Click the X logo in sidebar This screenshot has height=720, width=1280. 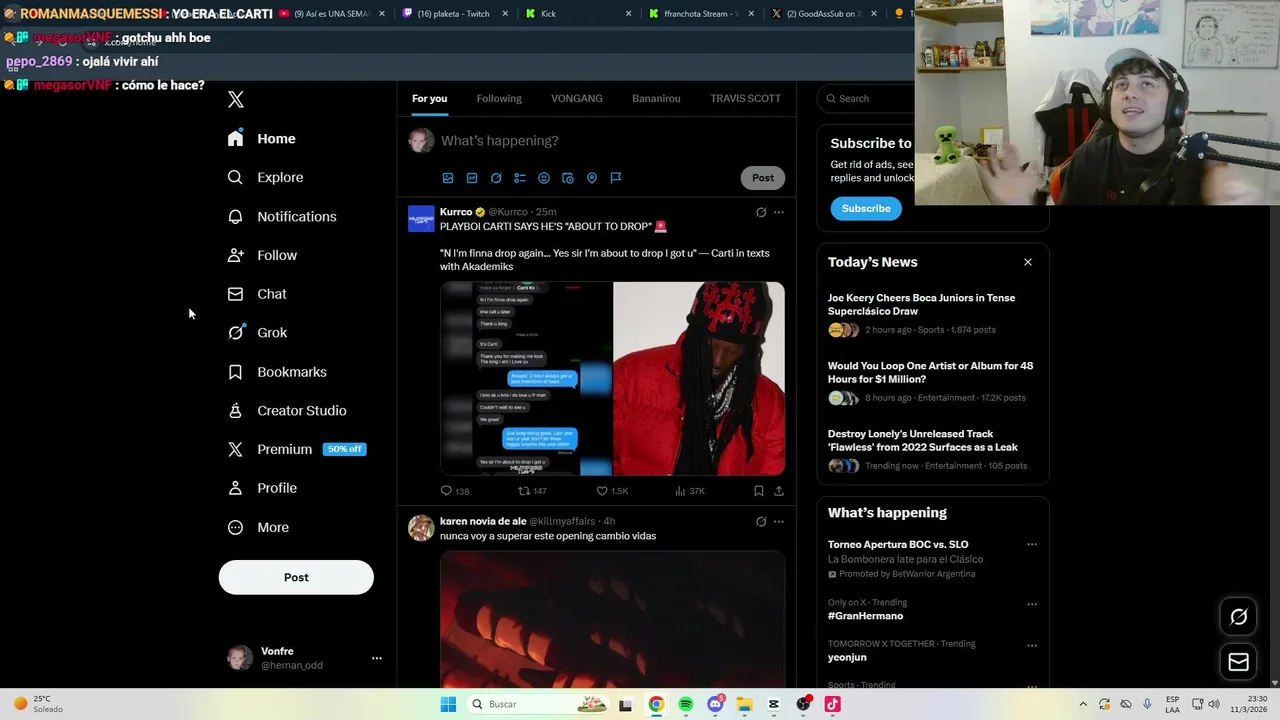coord(235,99)
